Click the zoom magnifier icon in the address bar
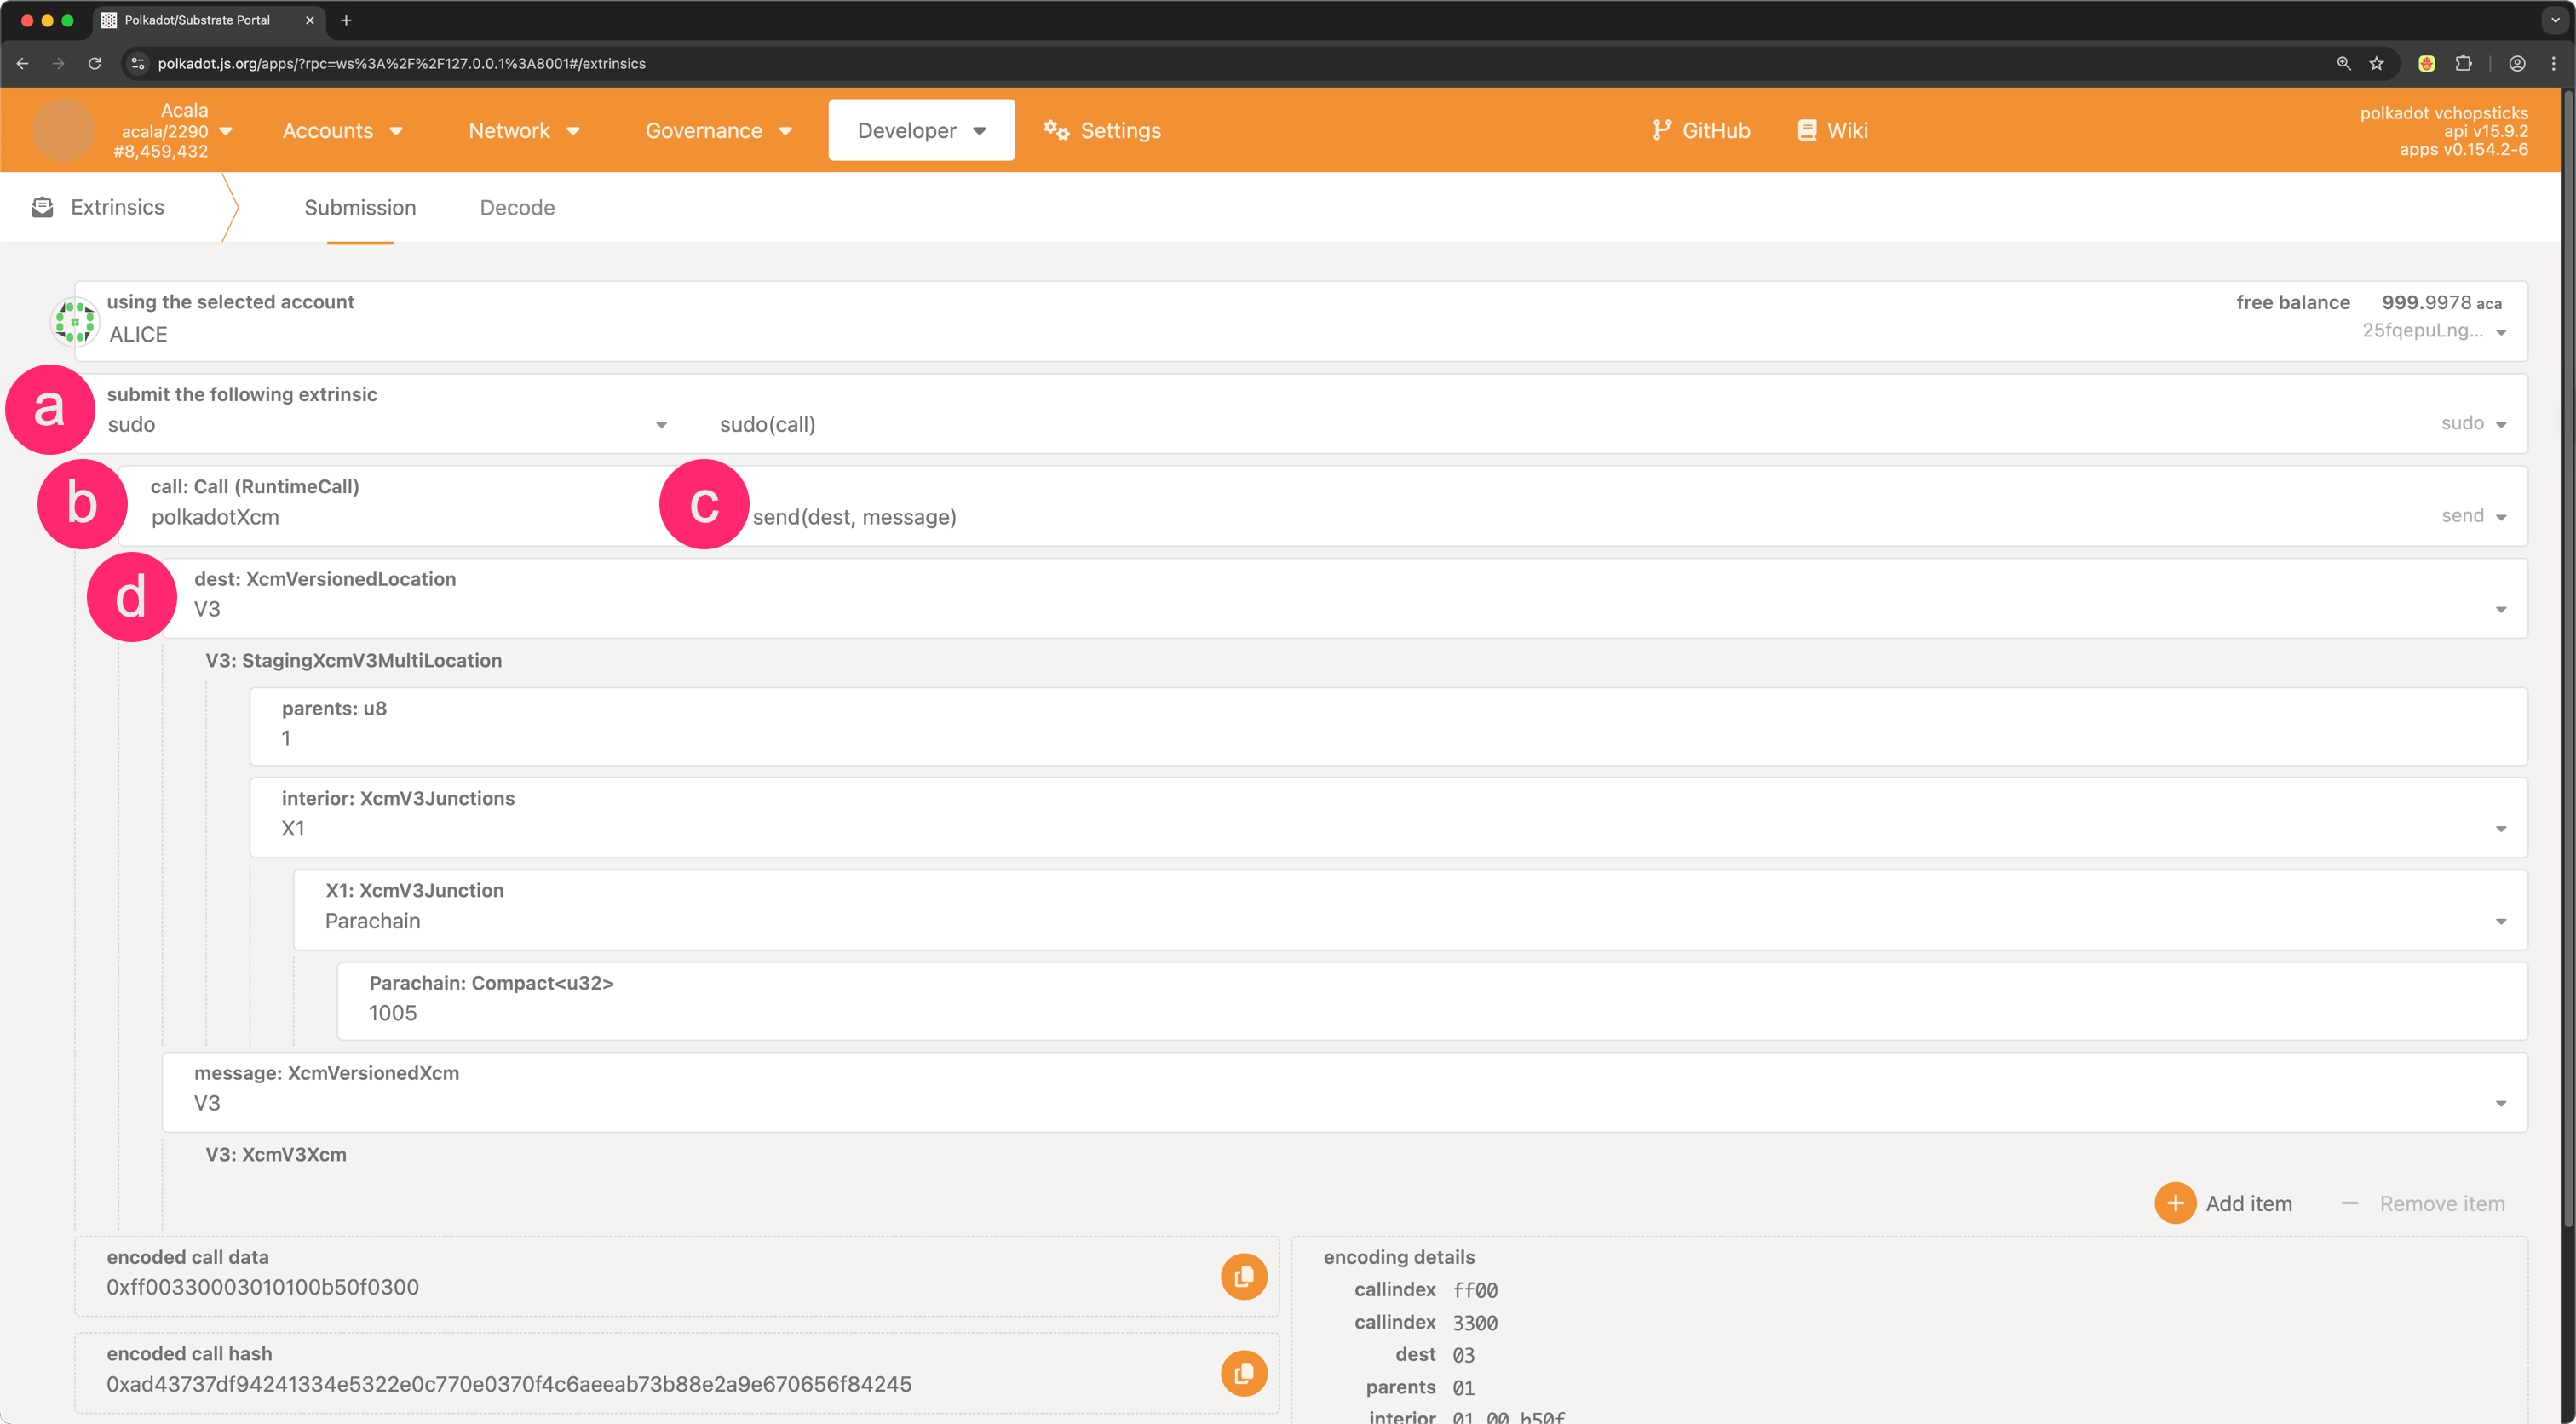The image size is (2576, 1424). [x=2343, y=63]
